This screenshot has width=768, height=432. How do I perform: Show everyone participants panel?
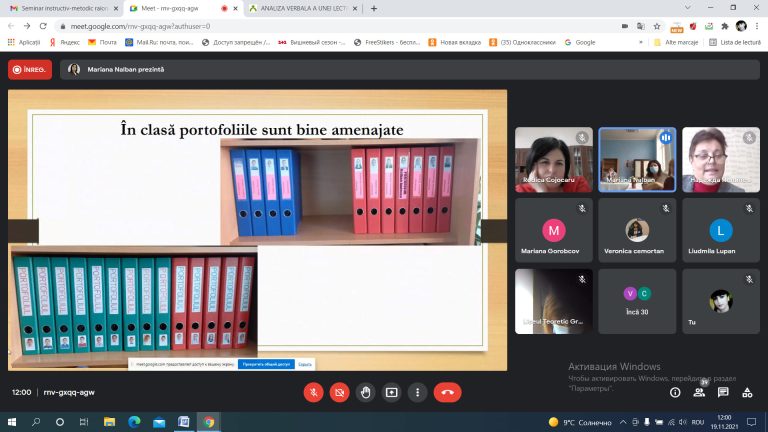(x=699, y=392)
